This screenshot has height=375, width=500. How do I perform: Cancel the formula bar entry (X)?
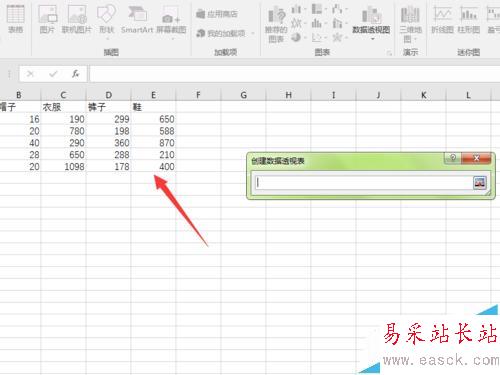click(x=30, y=74)
